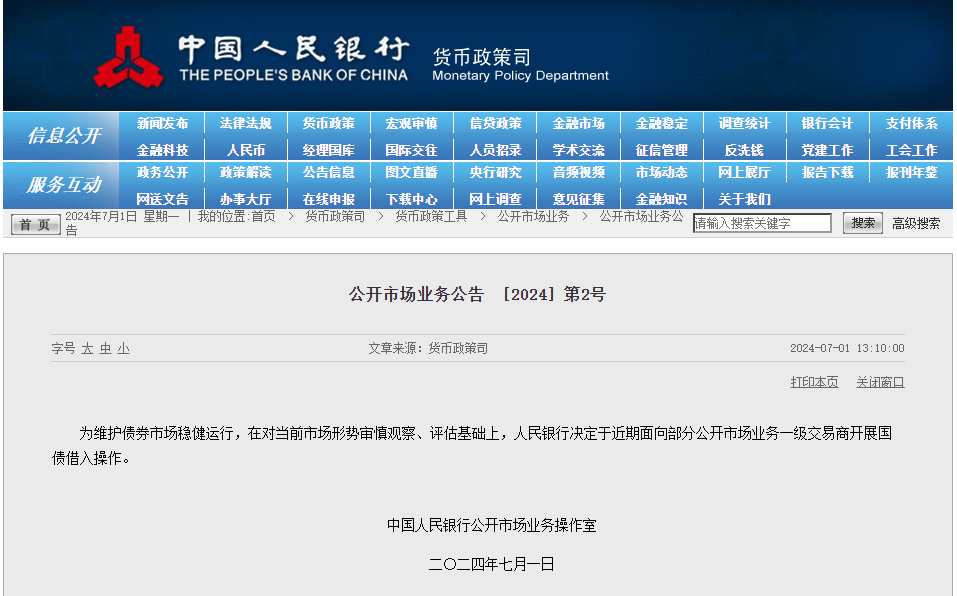Open 人员招录 menu item
The width and height of the screenshot is (957, 596).
[x=495, y=150]
